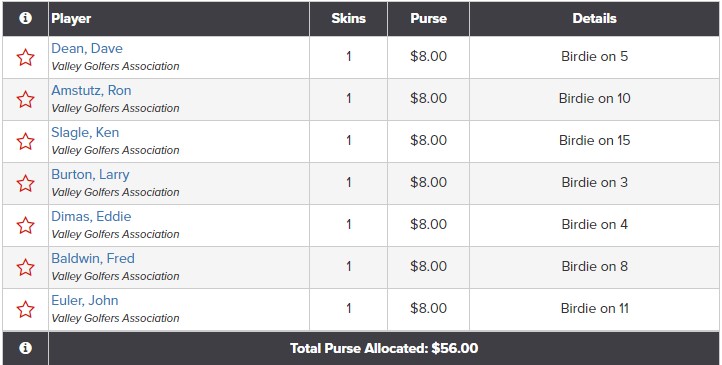Click the Details column header

[x=594, y=18]
